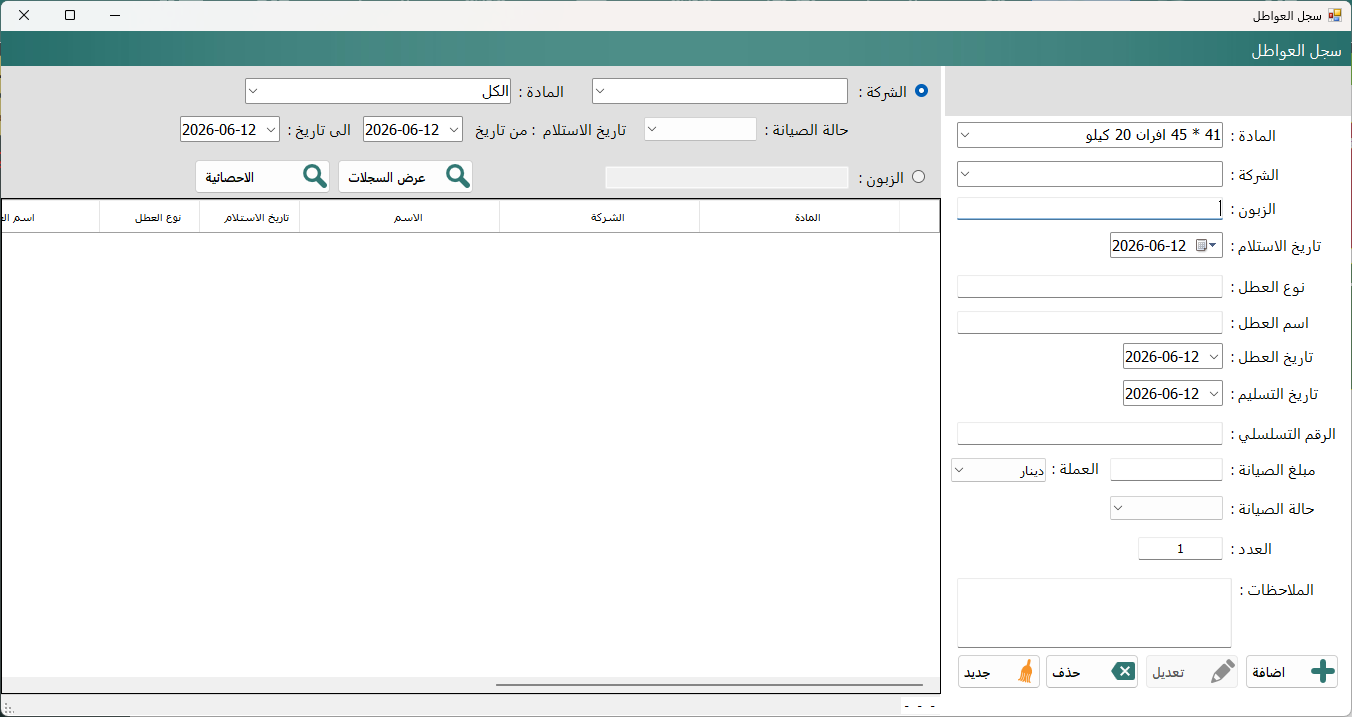The width and height of the screenshot is (1352, 717).
Task: Click the delete X icon on حذف button
Action: click(x=1124, y=672)
